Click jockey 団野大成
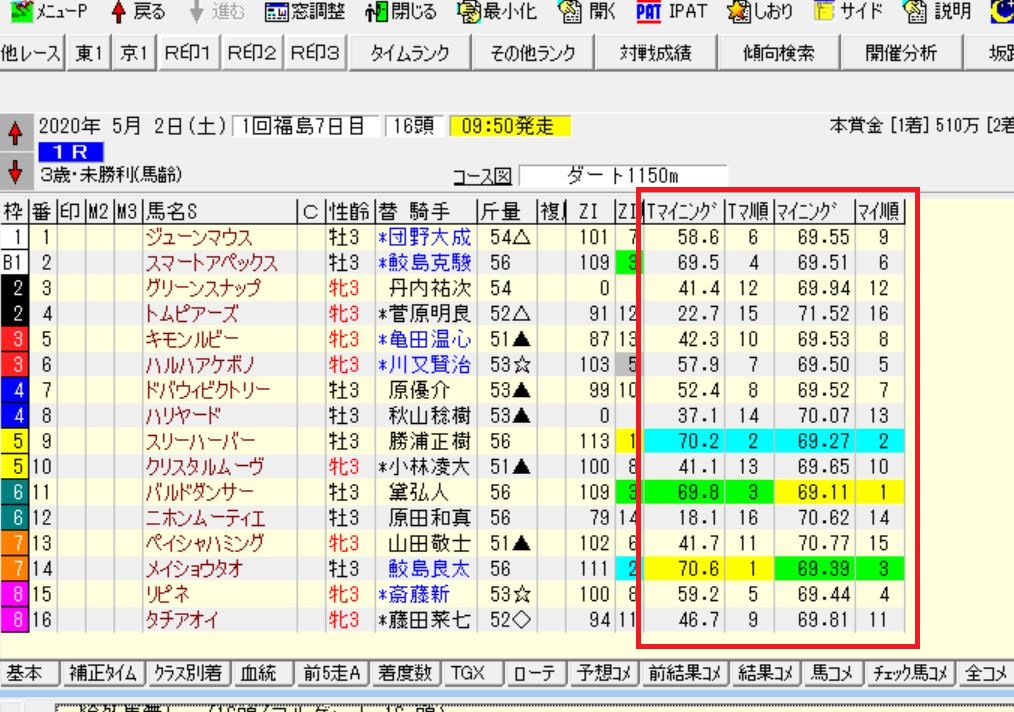The height and width of the screenshot is (712, 1014). [429, 237]
